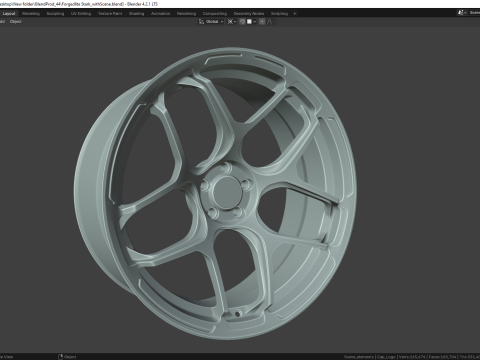Click the Faces count in status bar
Image resolution: width=480 pixels, height=360 pixels.
tap(442, 357)
